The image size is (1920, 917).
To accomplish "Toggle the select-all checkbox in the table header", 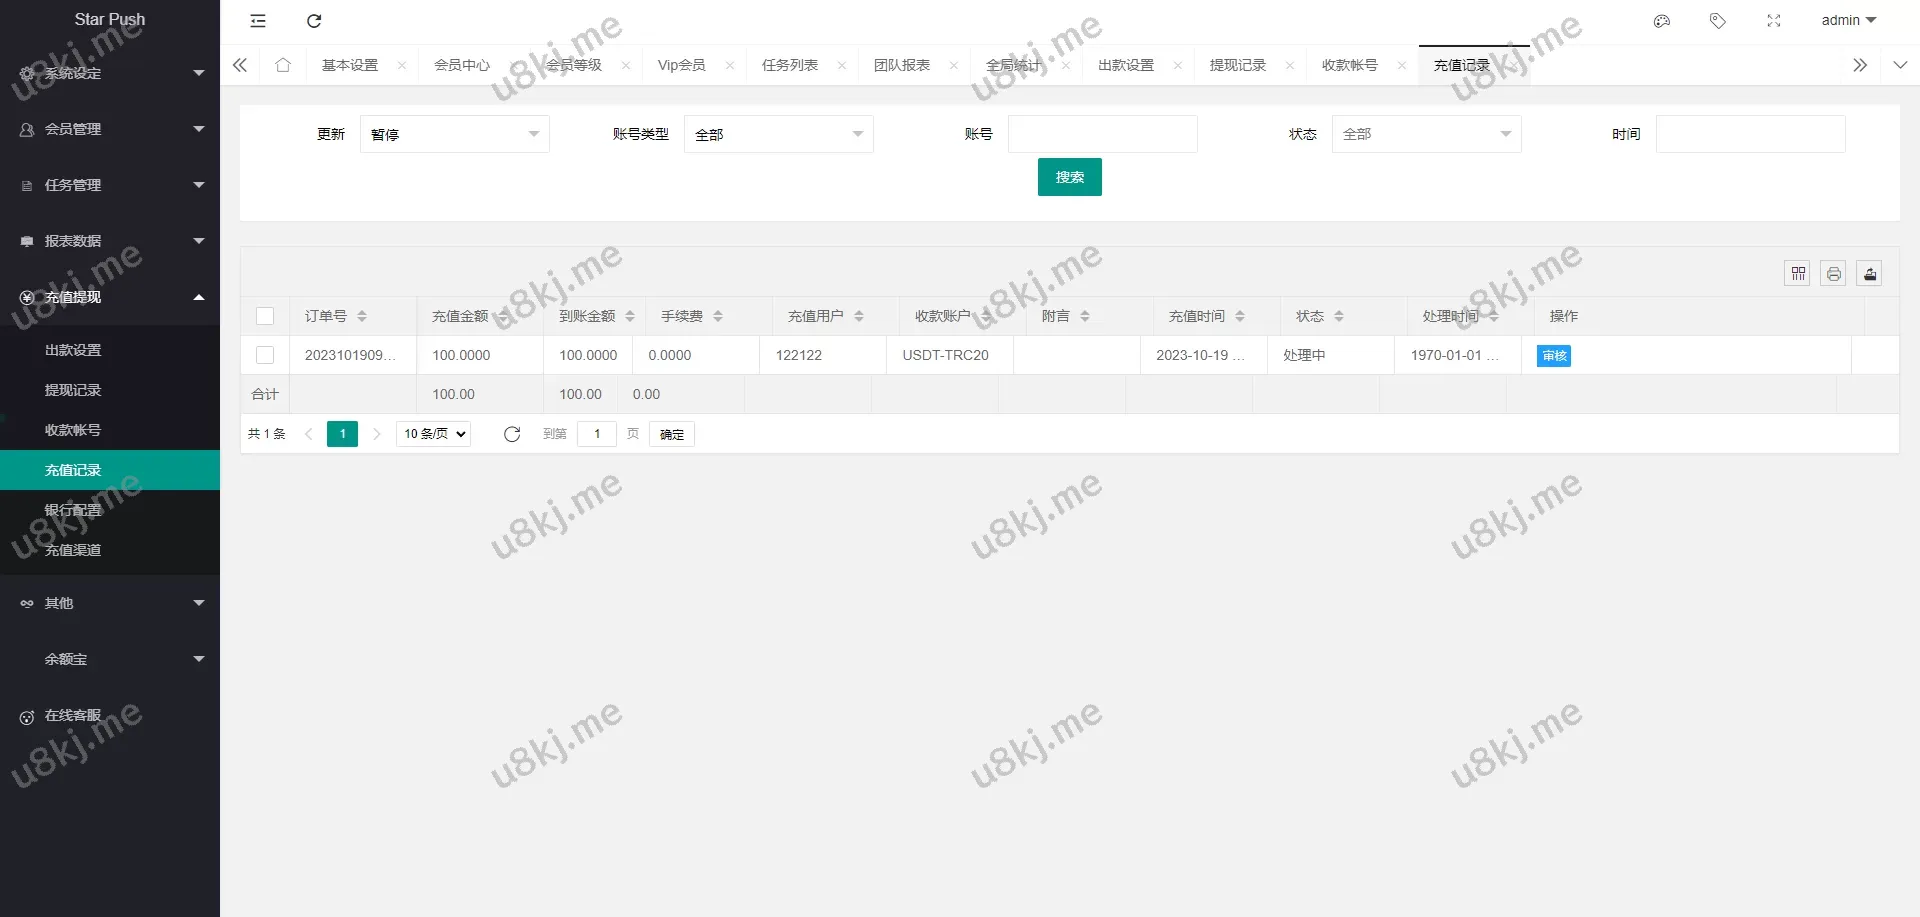I will [x=265, y=315].
